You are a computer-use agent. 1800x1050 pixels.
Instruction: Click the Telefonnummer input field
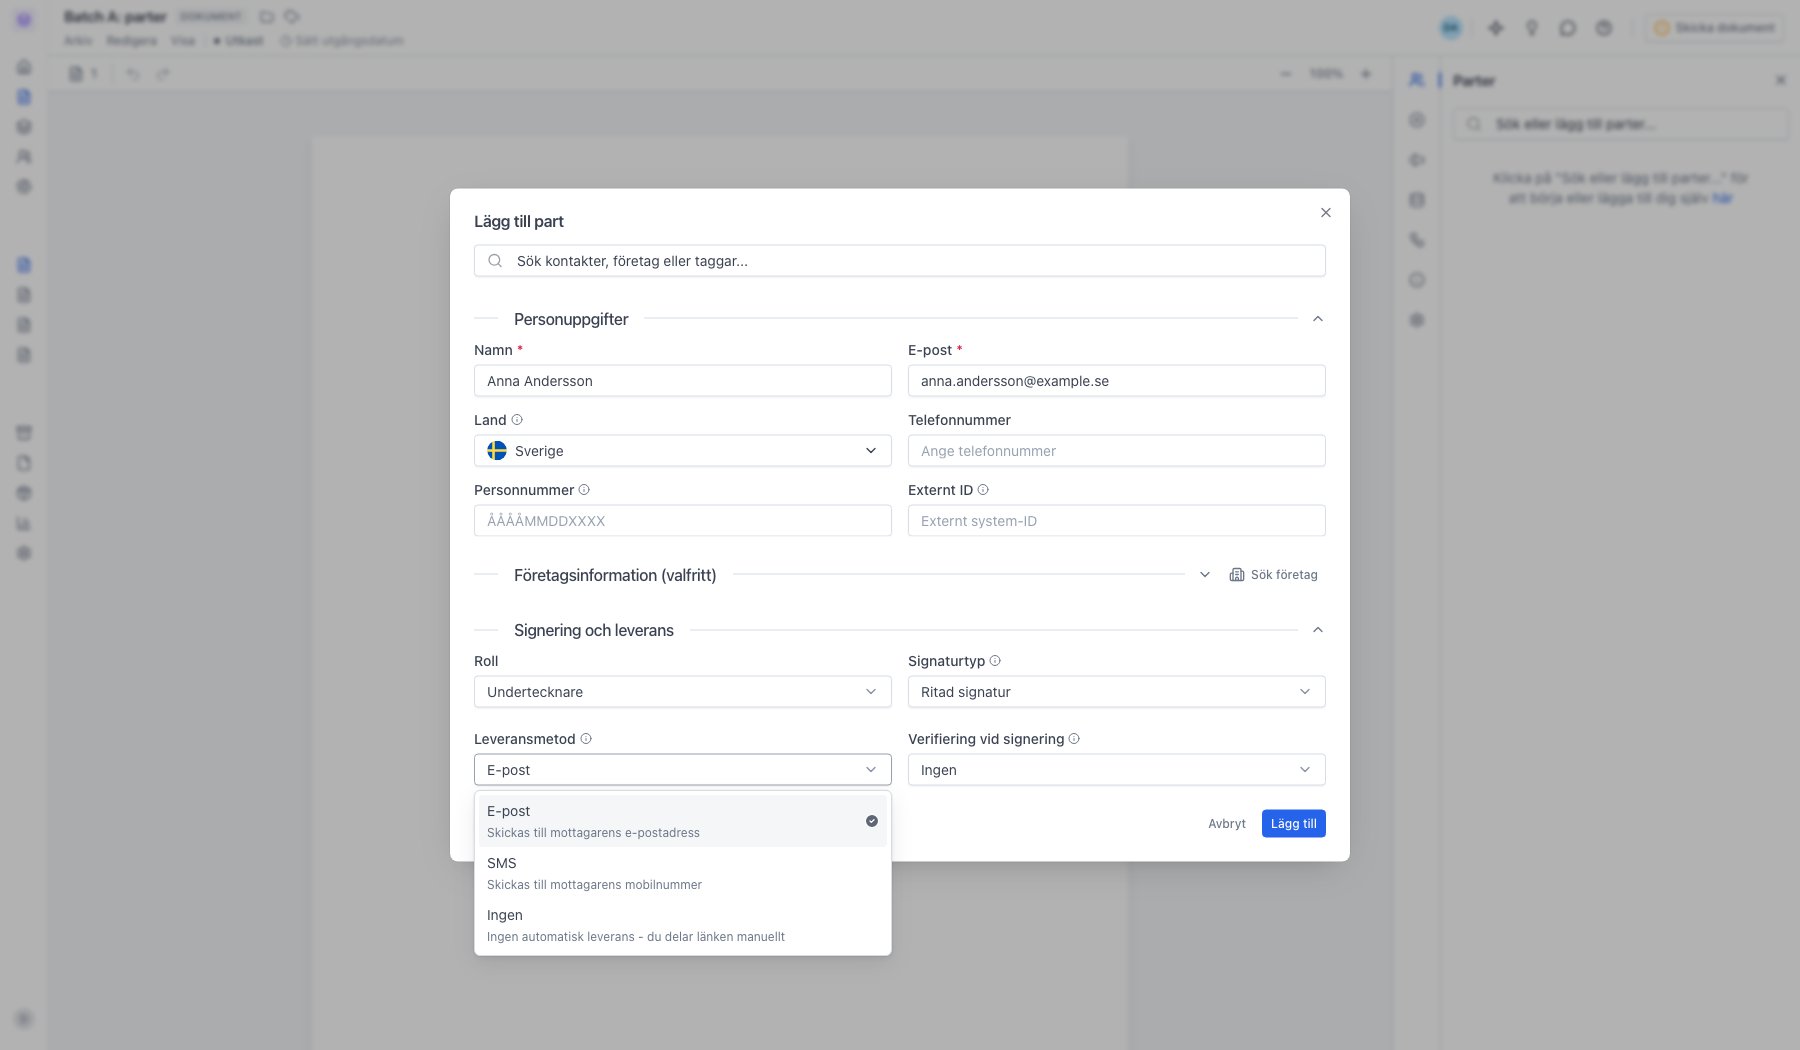pos(1117,451)
